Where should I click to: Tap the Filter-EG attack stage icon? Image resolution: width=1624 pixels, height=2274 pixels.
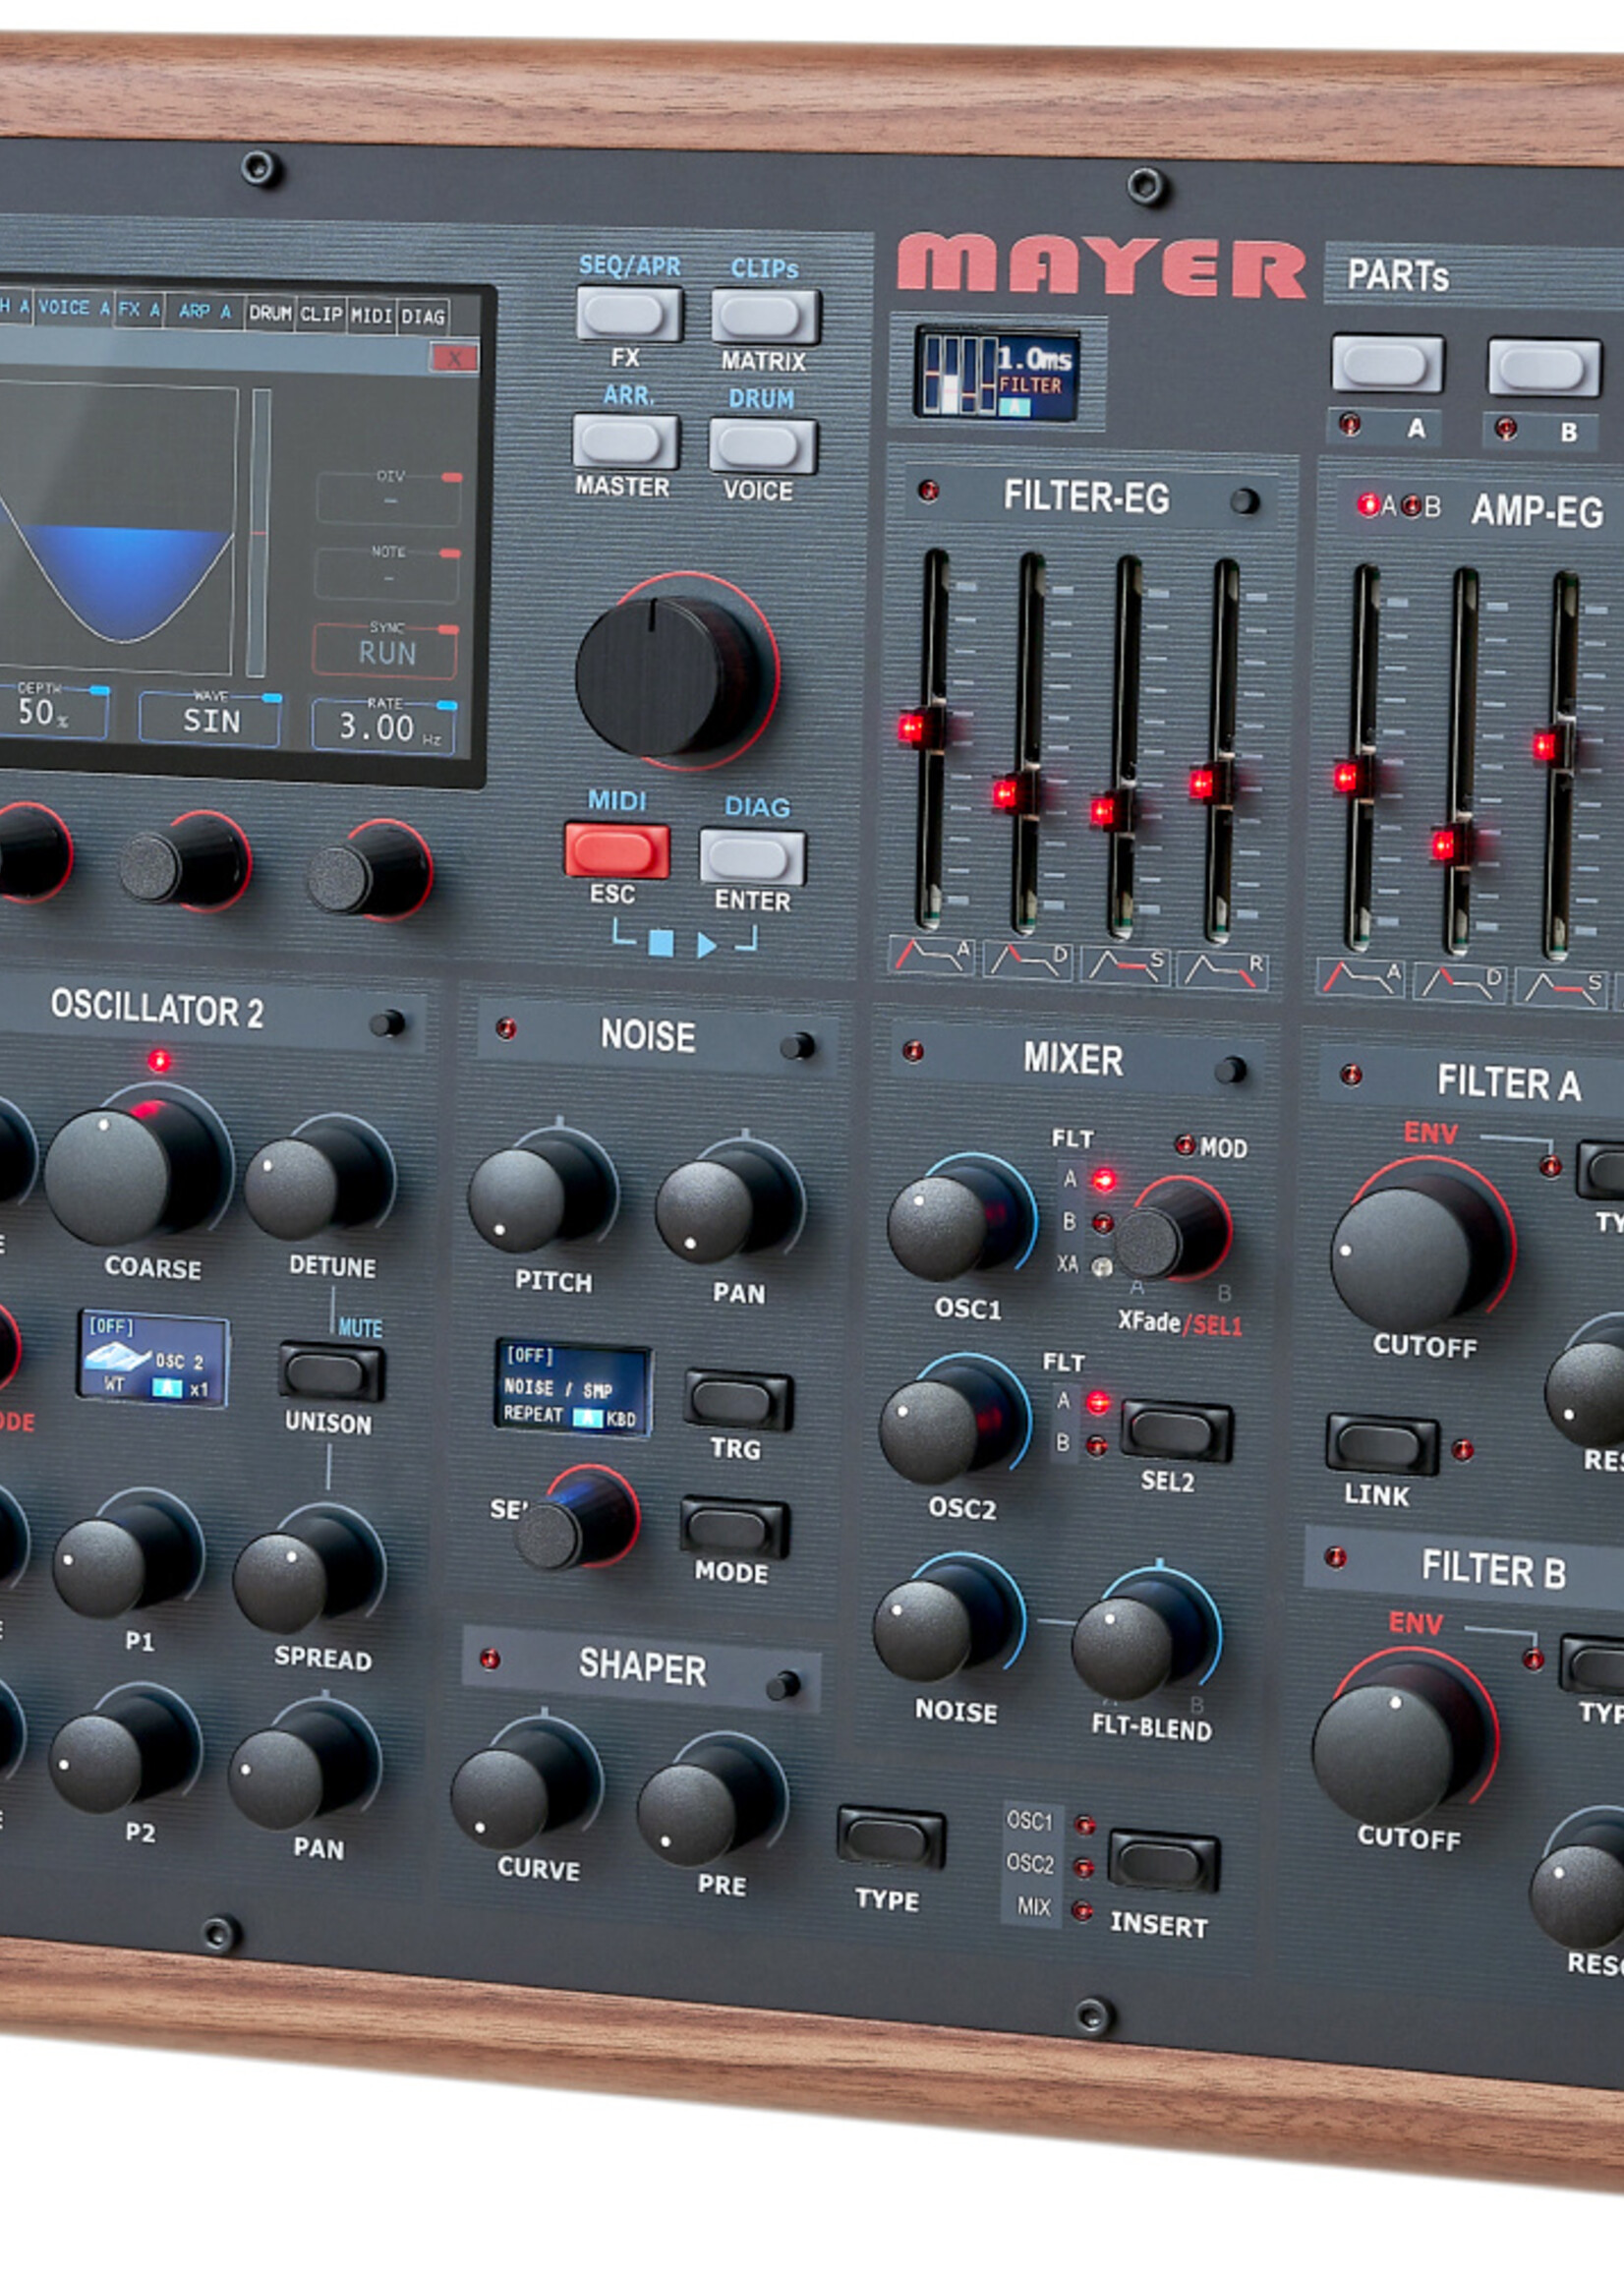932,956
